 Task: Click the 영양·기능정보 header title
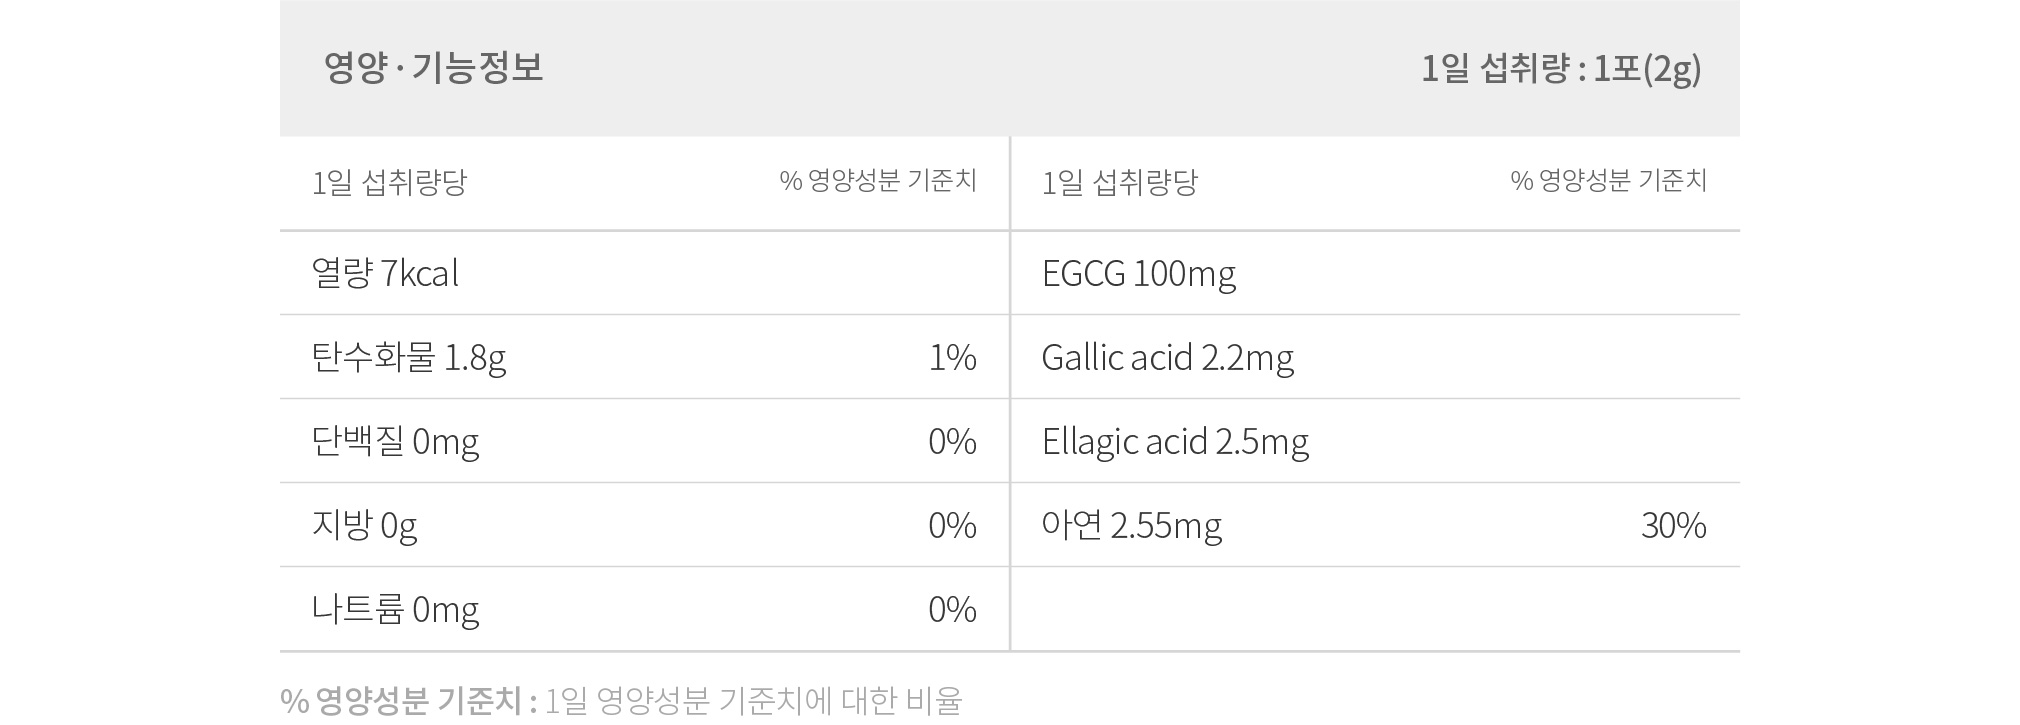click(433, 68)
